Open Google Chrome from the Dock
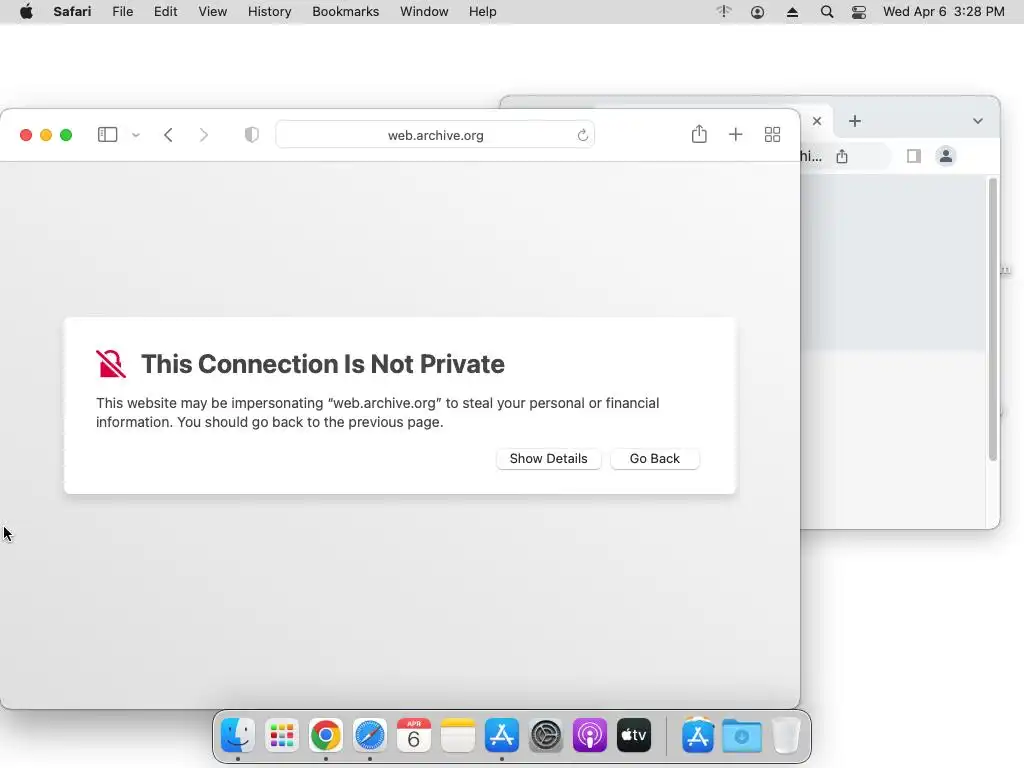The height and width of the screenshot is (768, 1024). click(x=326, y=735)
